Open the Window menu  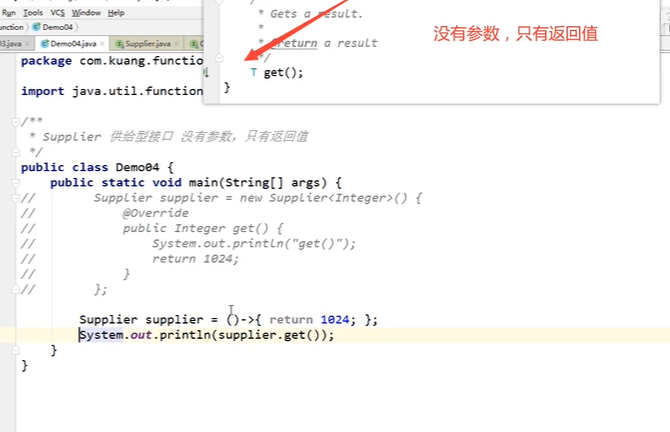coord(86,13)
